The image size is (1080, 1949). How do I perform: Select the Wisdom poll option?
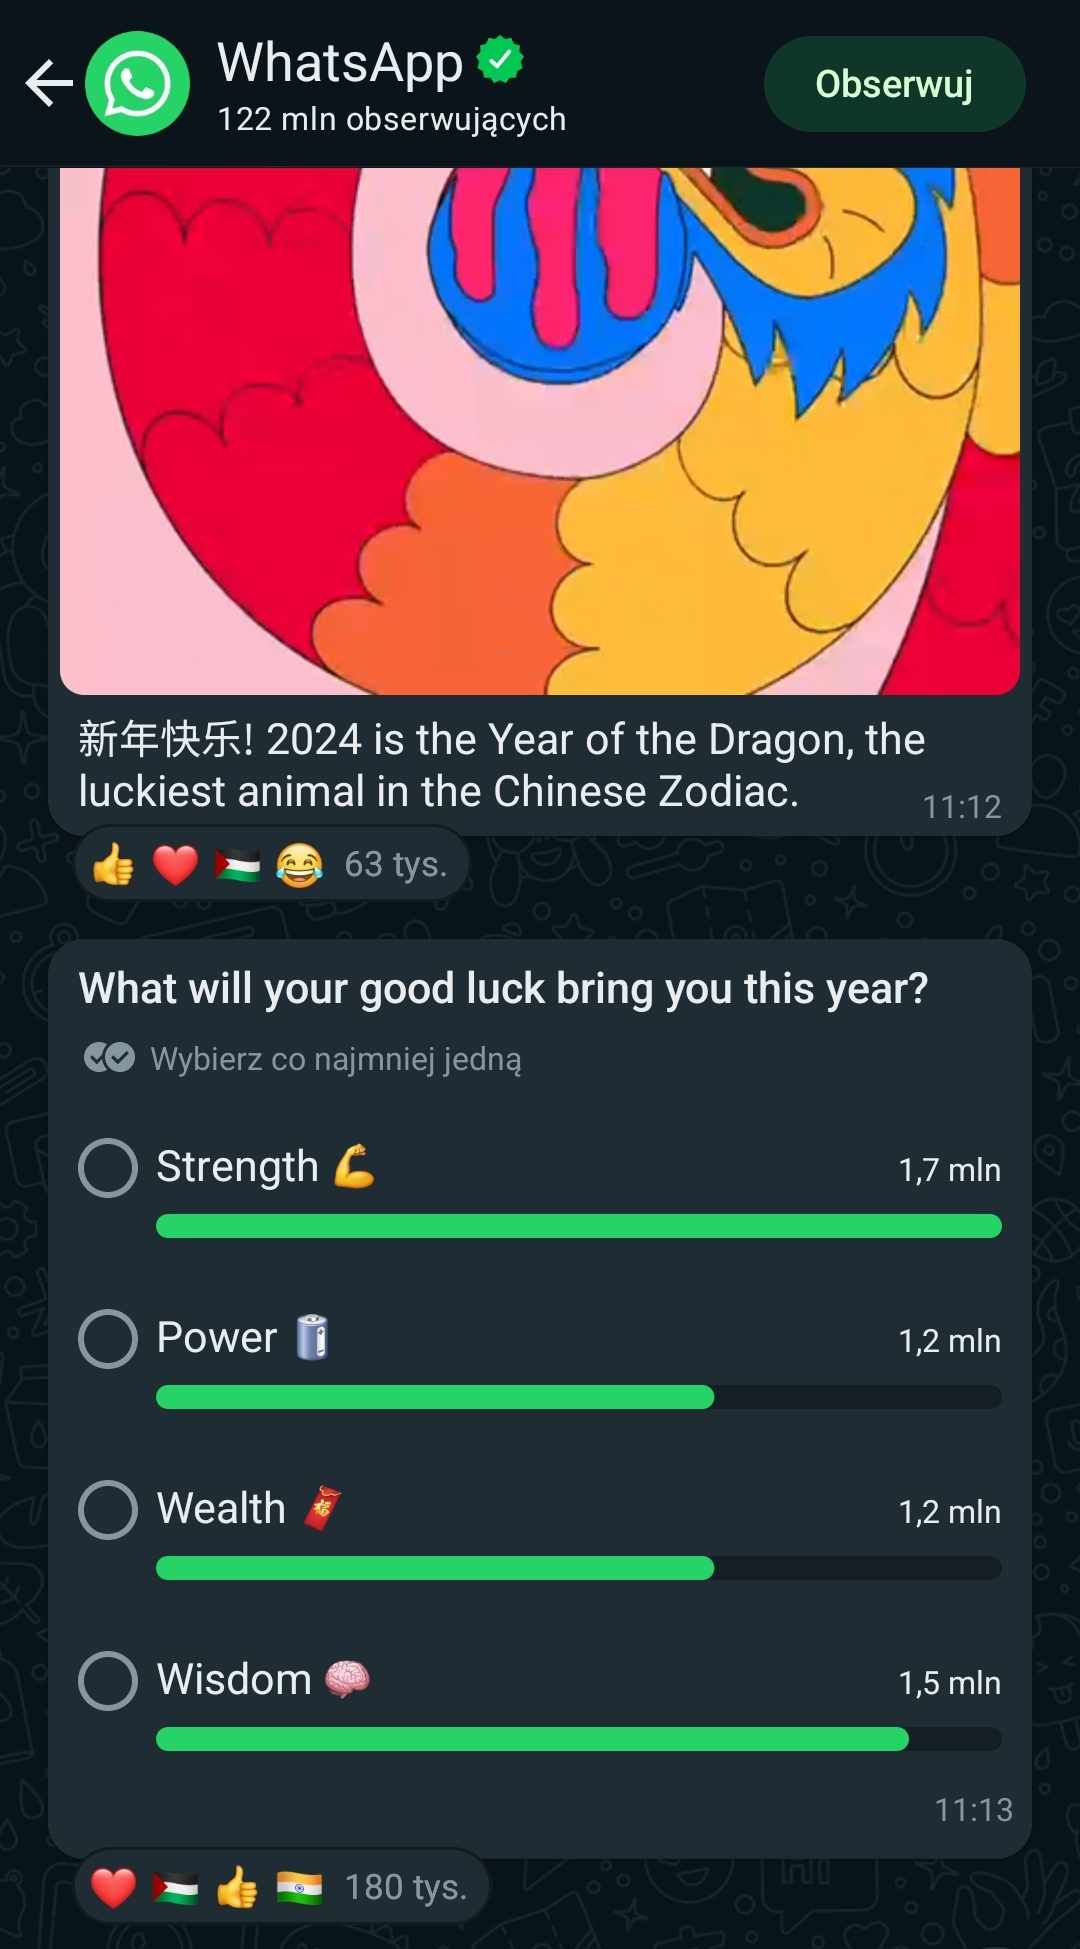pyautogui.click(x=108, y=1681)
